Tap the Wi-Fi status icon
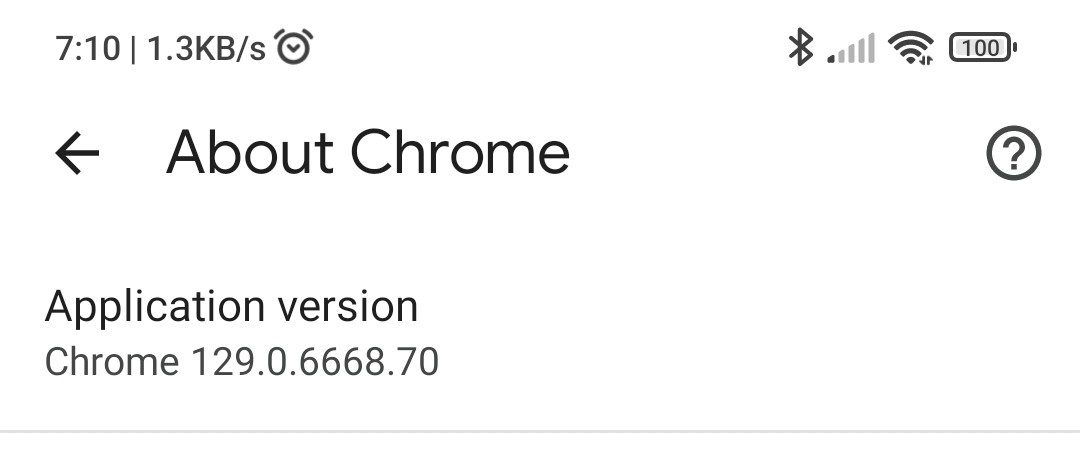 pyautogui.click(x=910, y=47)
